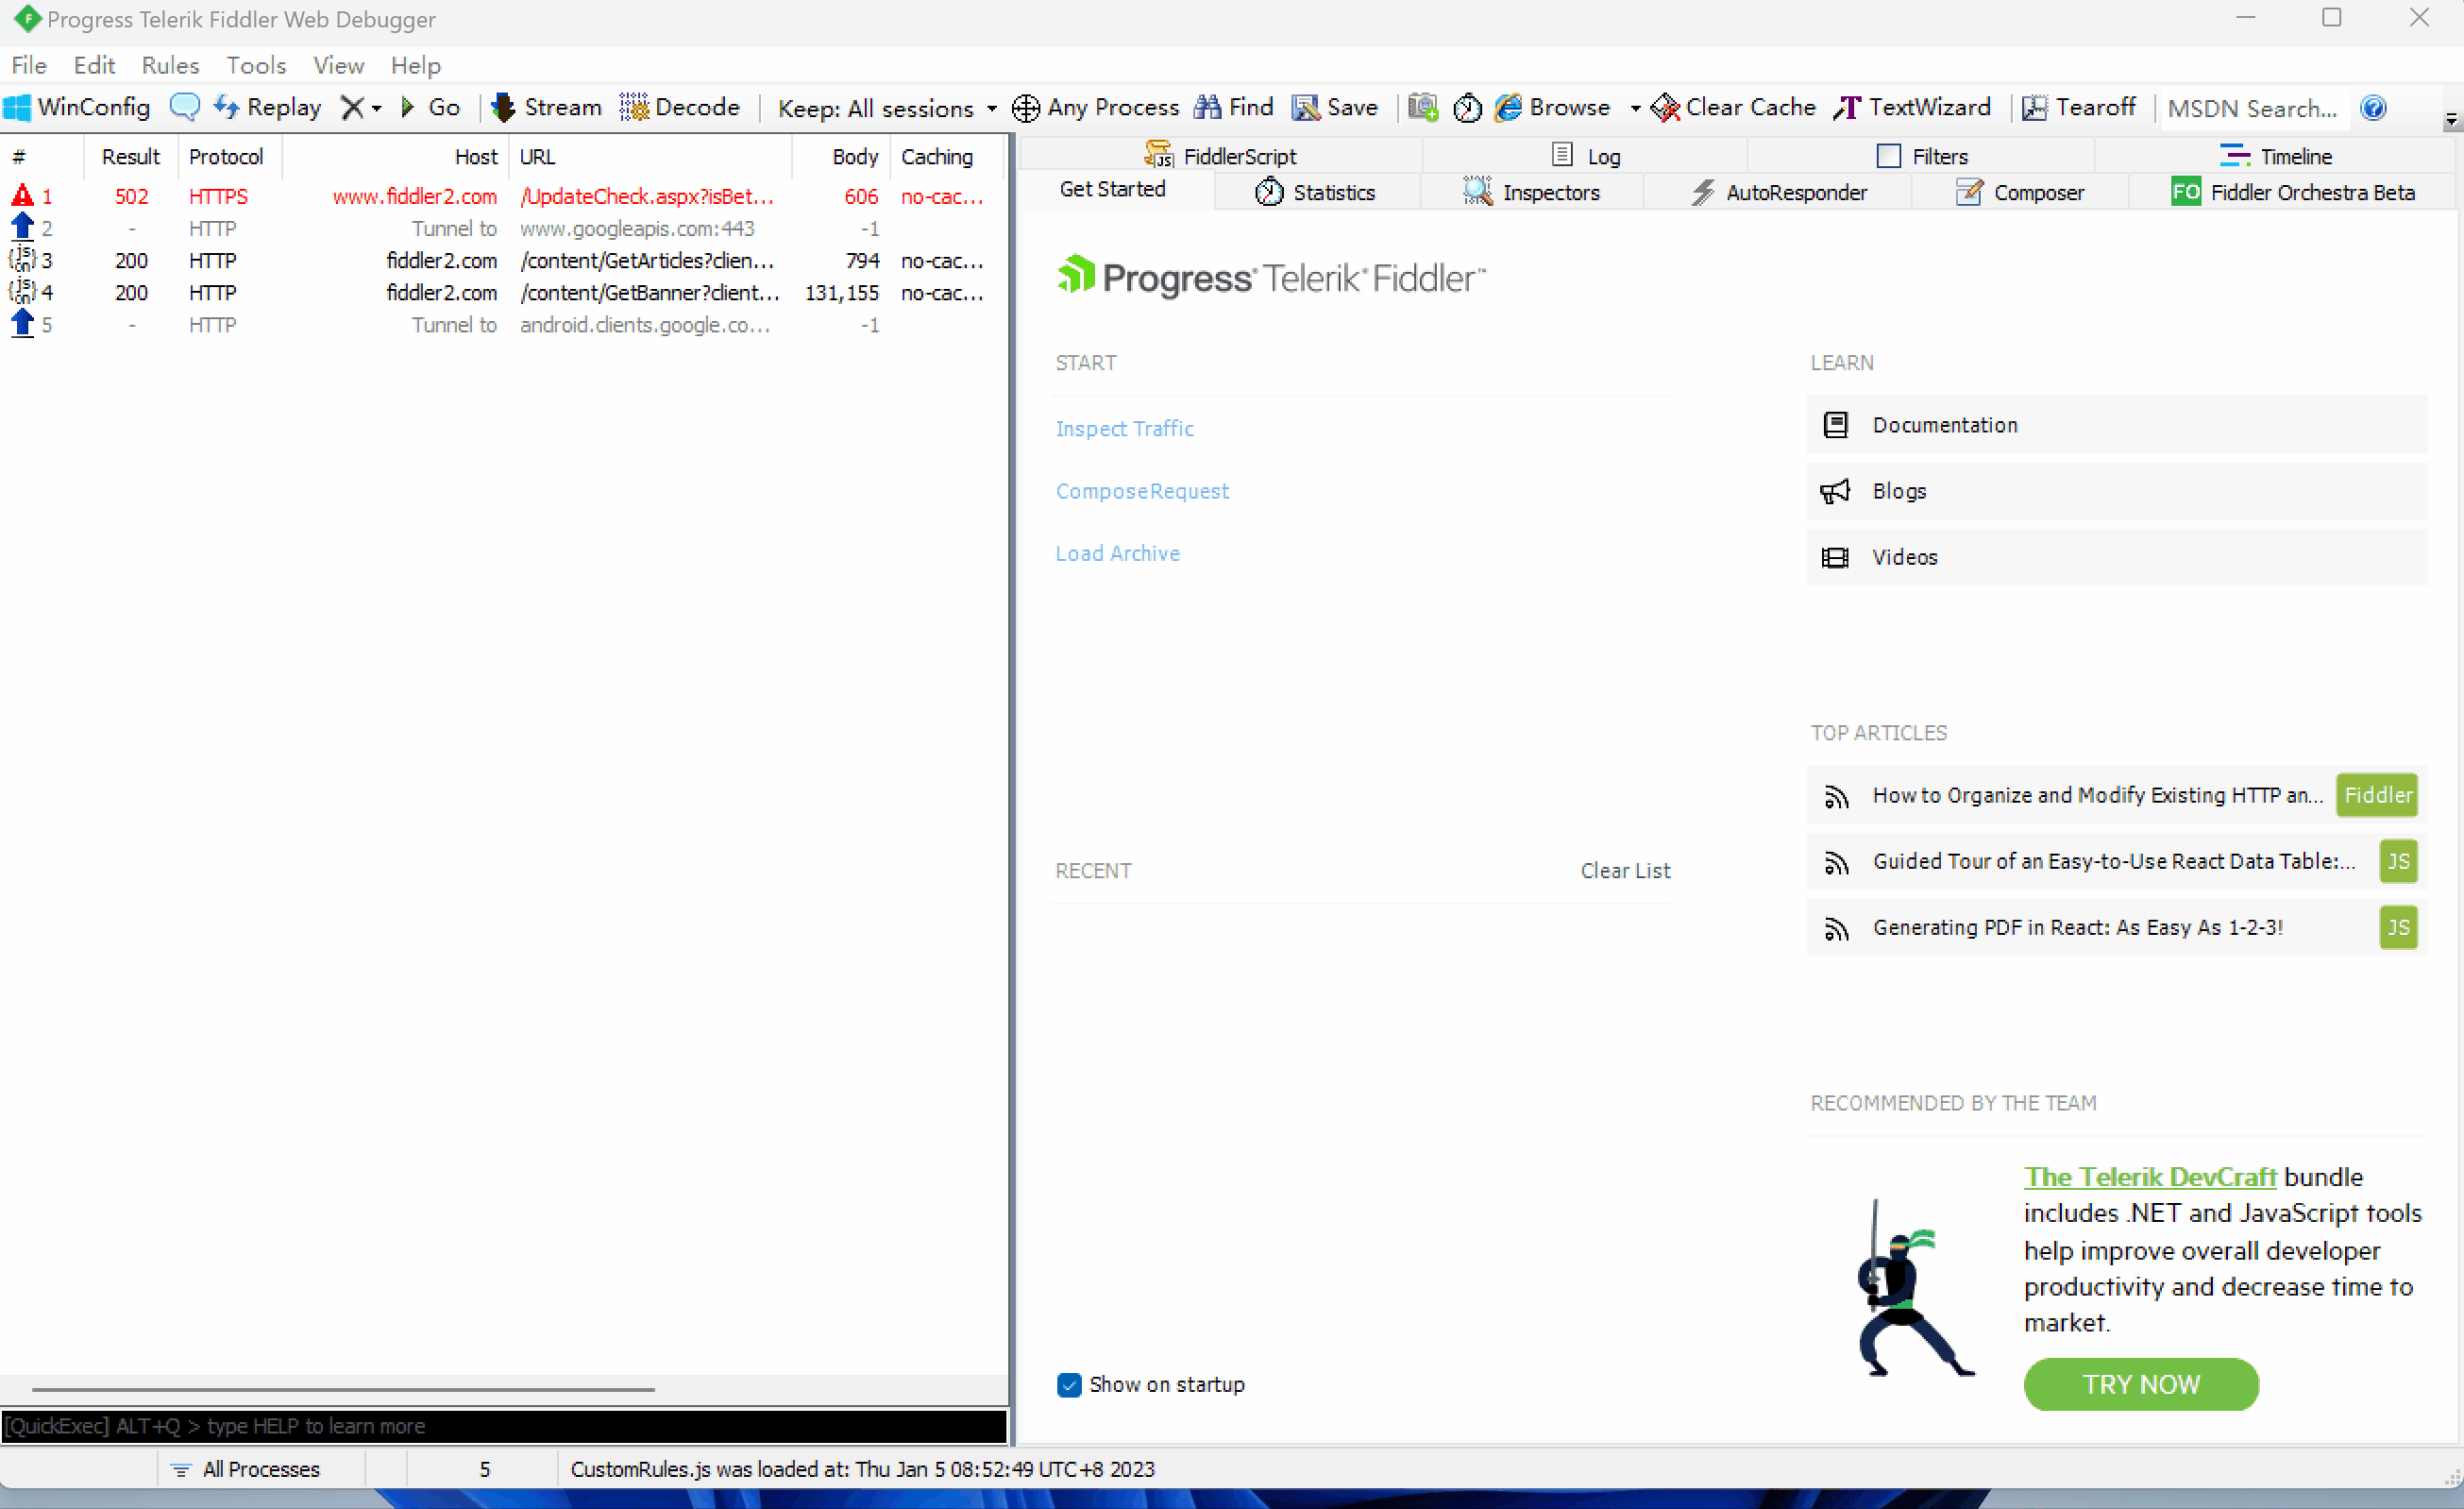Open the View menu
This screenshot has height=1509, width=2464.
point(338,65)
